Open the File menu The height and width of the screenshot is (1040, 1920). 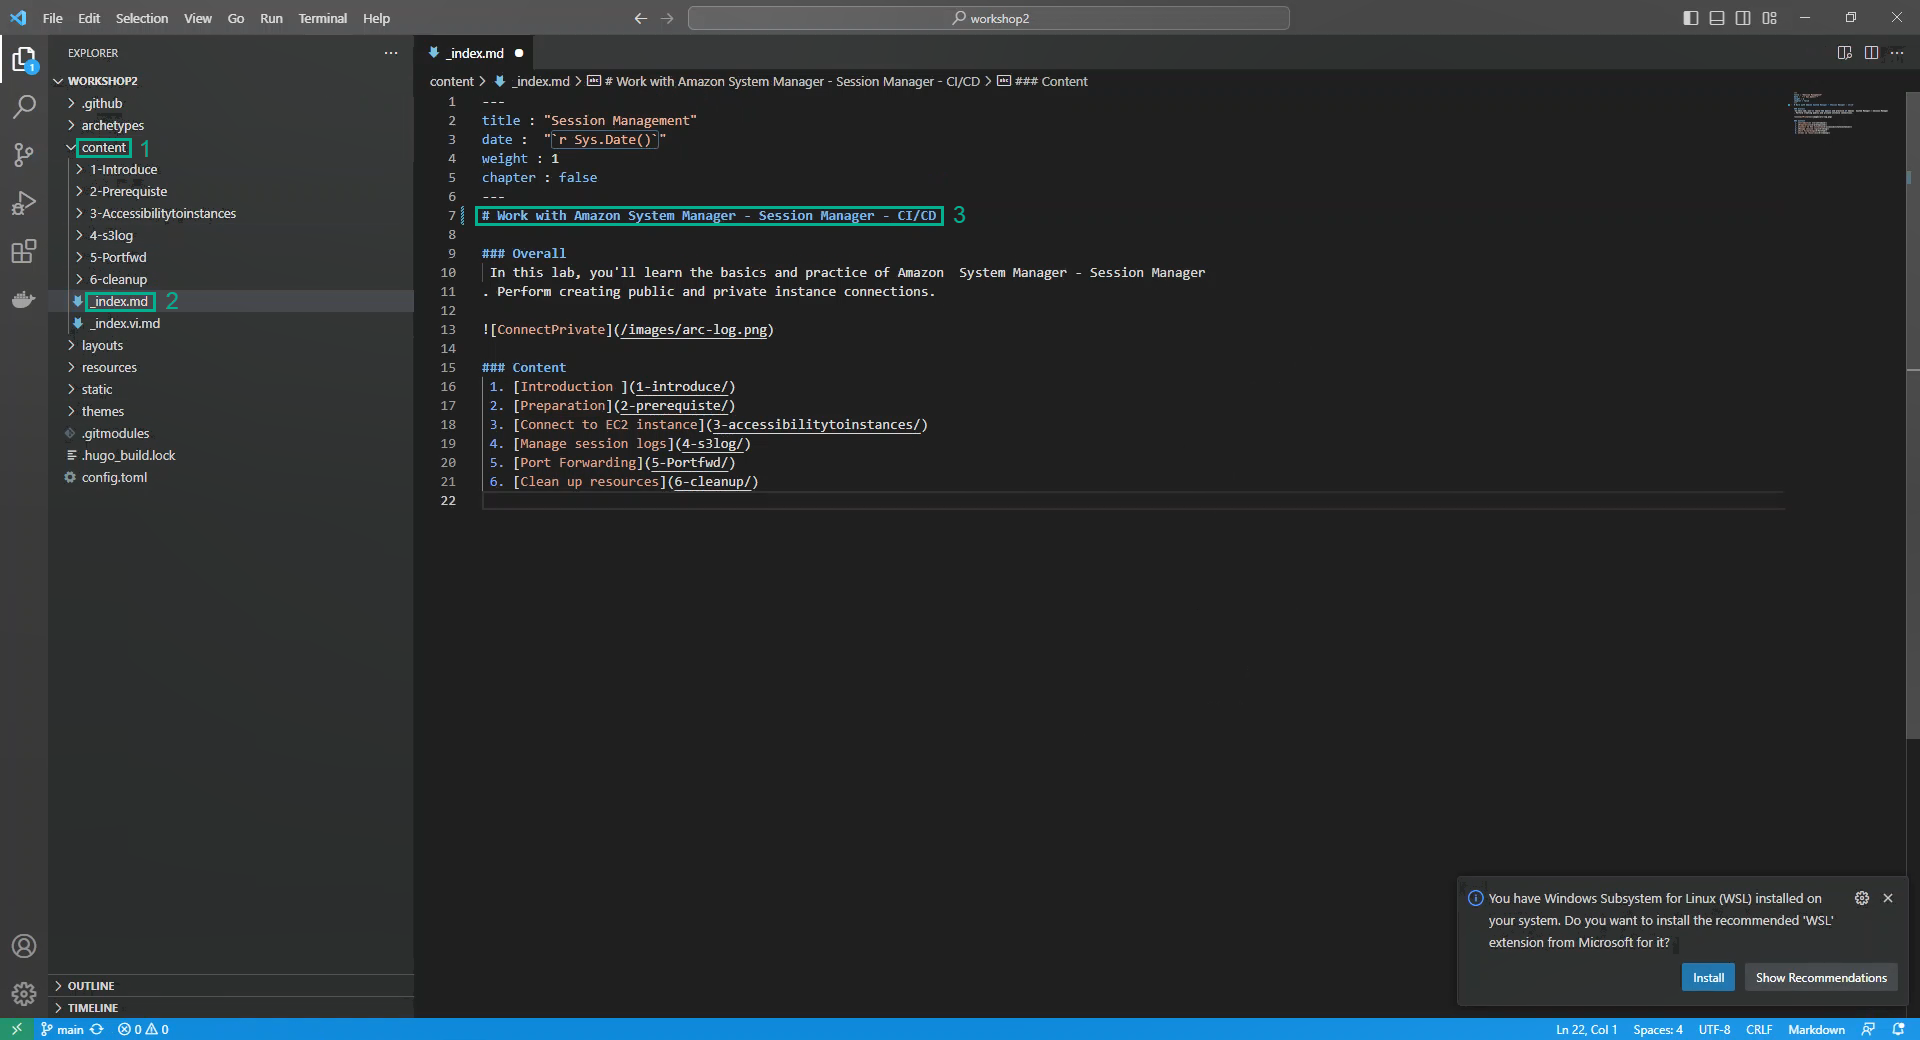pyautogui.click(x=52, y=18)
